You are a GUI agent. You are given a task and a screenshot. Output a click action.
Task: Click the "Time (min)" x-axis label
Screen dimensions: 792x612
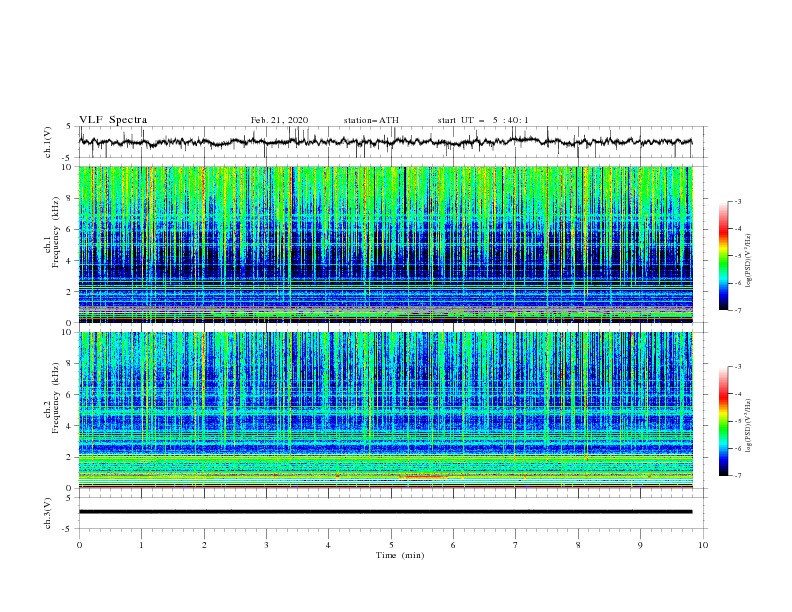400,555
